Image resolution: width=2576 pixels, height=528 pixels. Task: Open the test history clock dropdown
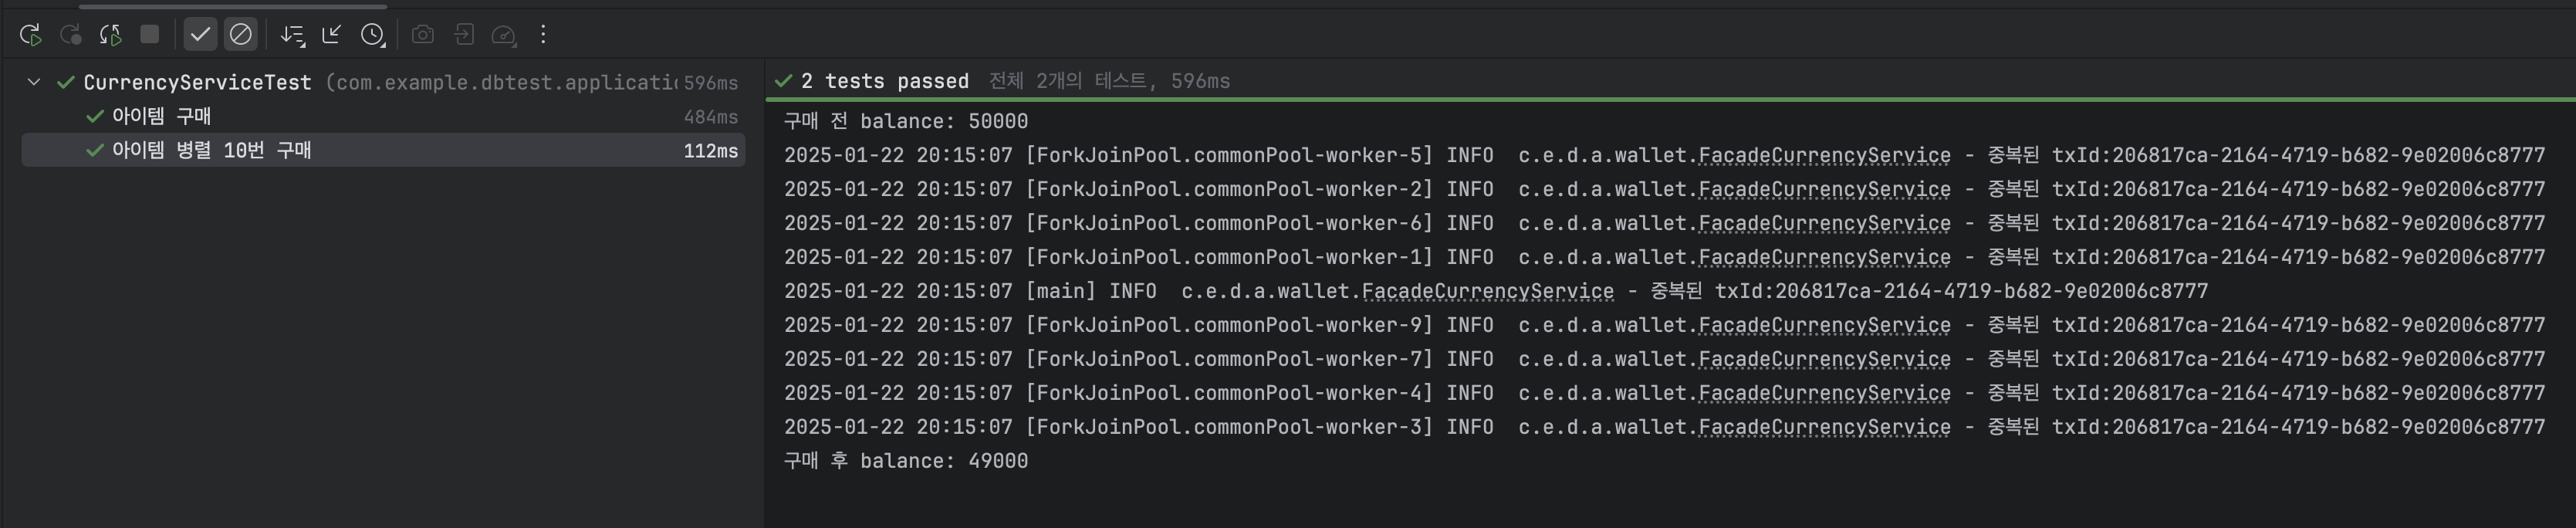[x=372, y=35]
